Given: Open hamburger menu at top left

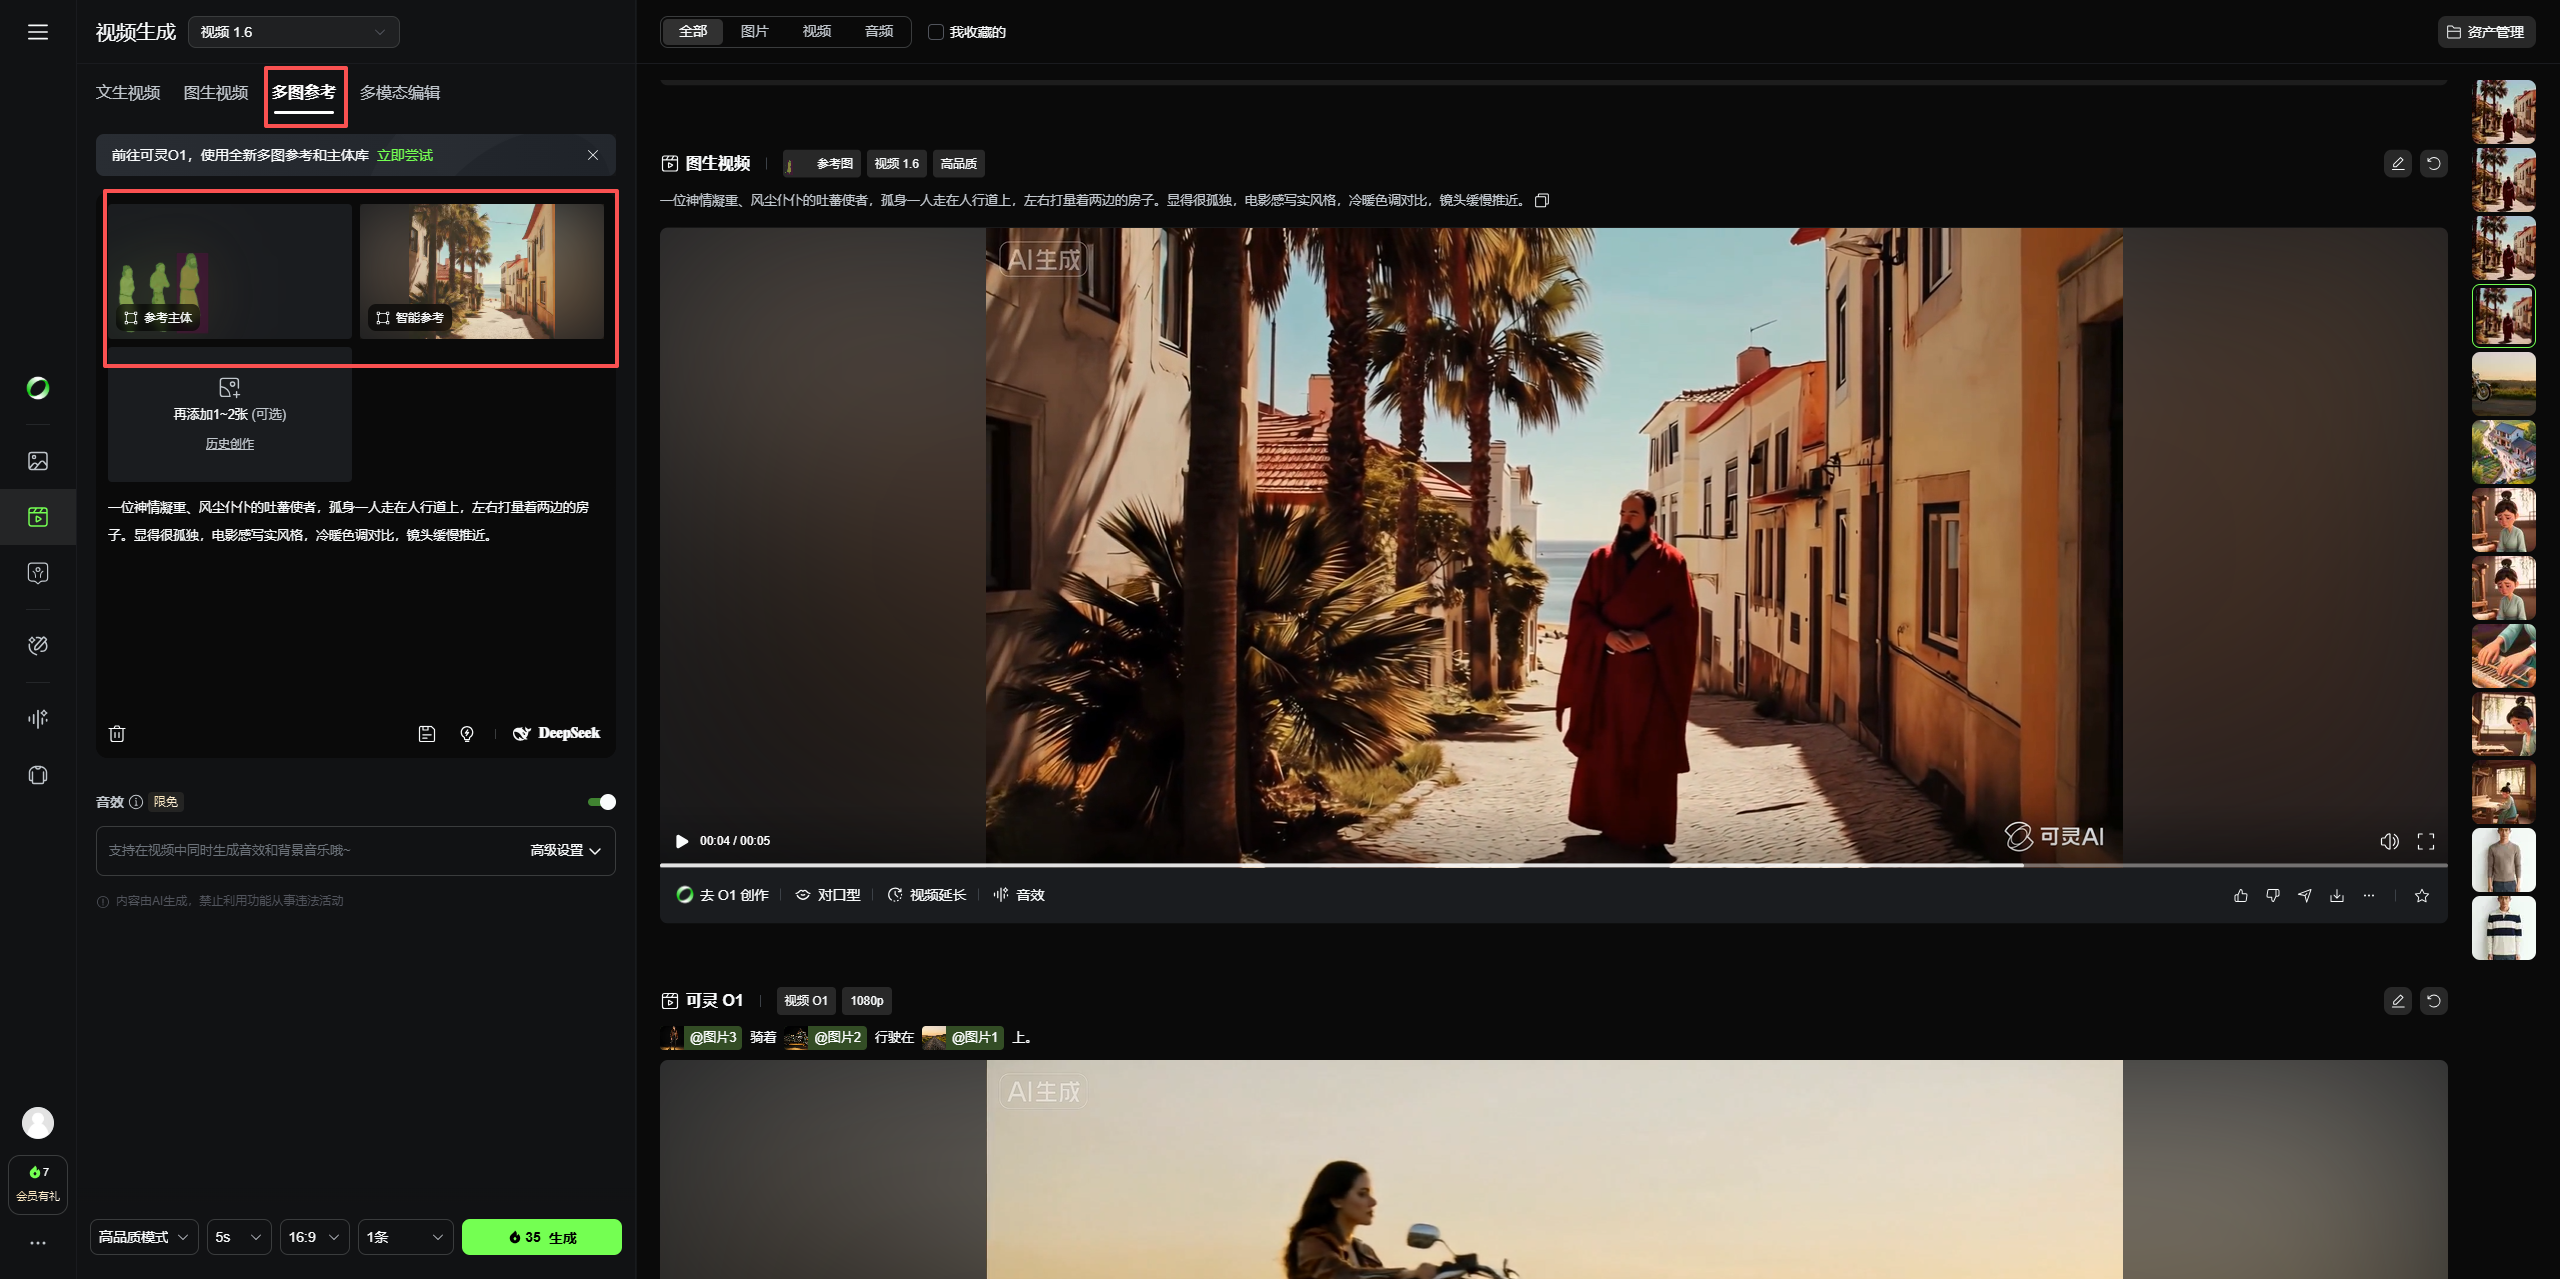Looking at the screenshot, I should click(38, 32).
